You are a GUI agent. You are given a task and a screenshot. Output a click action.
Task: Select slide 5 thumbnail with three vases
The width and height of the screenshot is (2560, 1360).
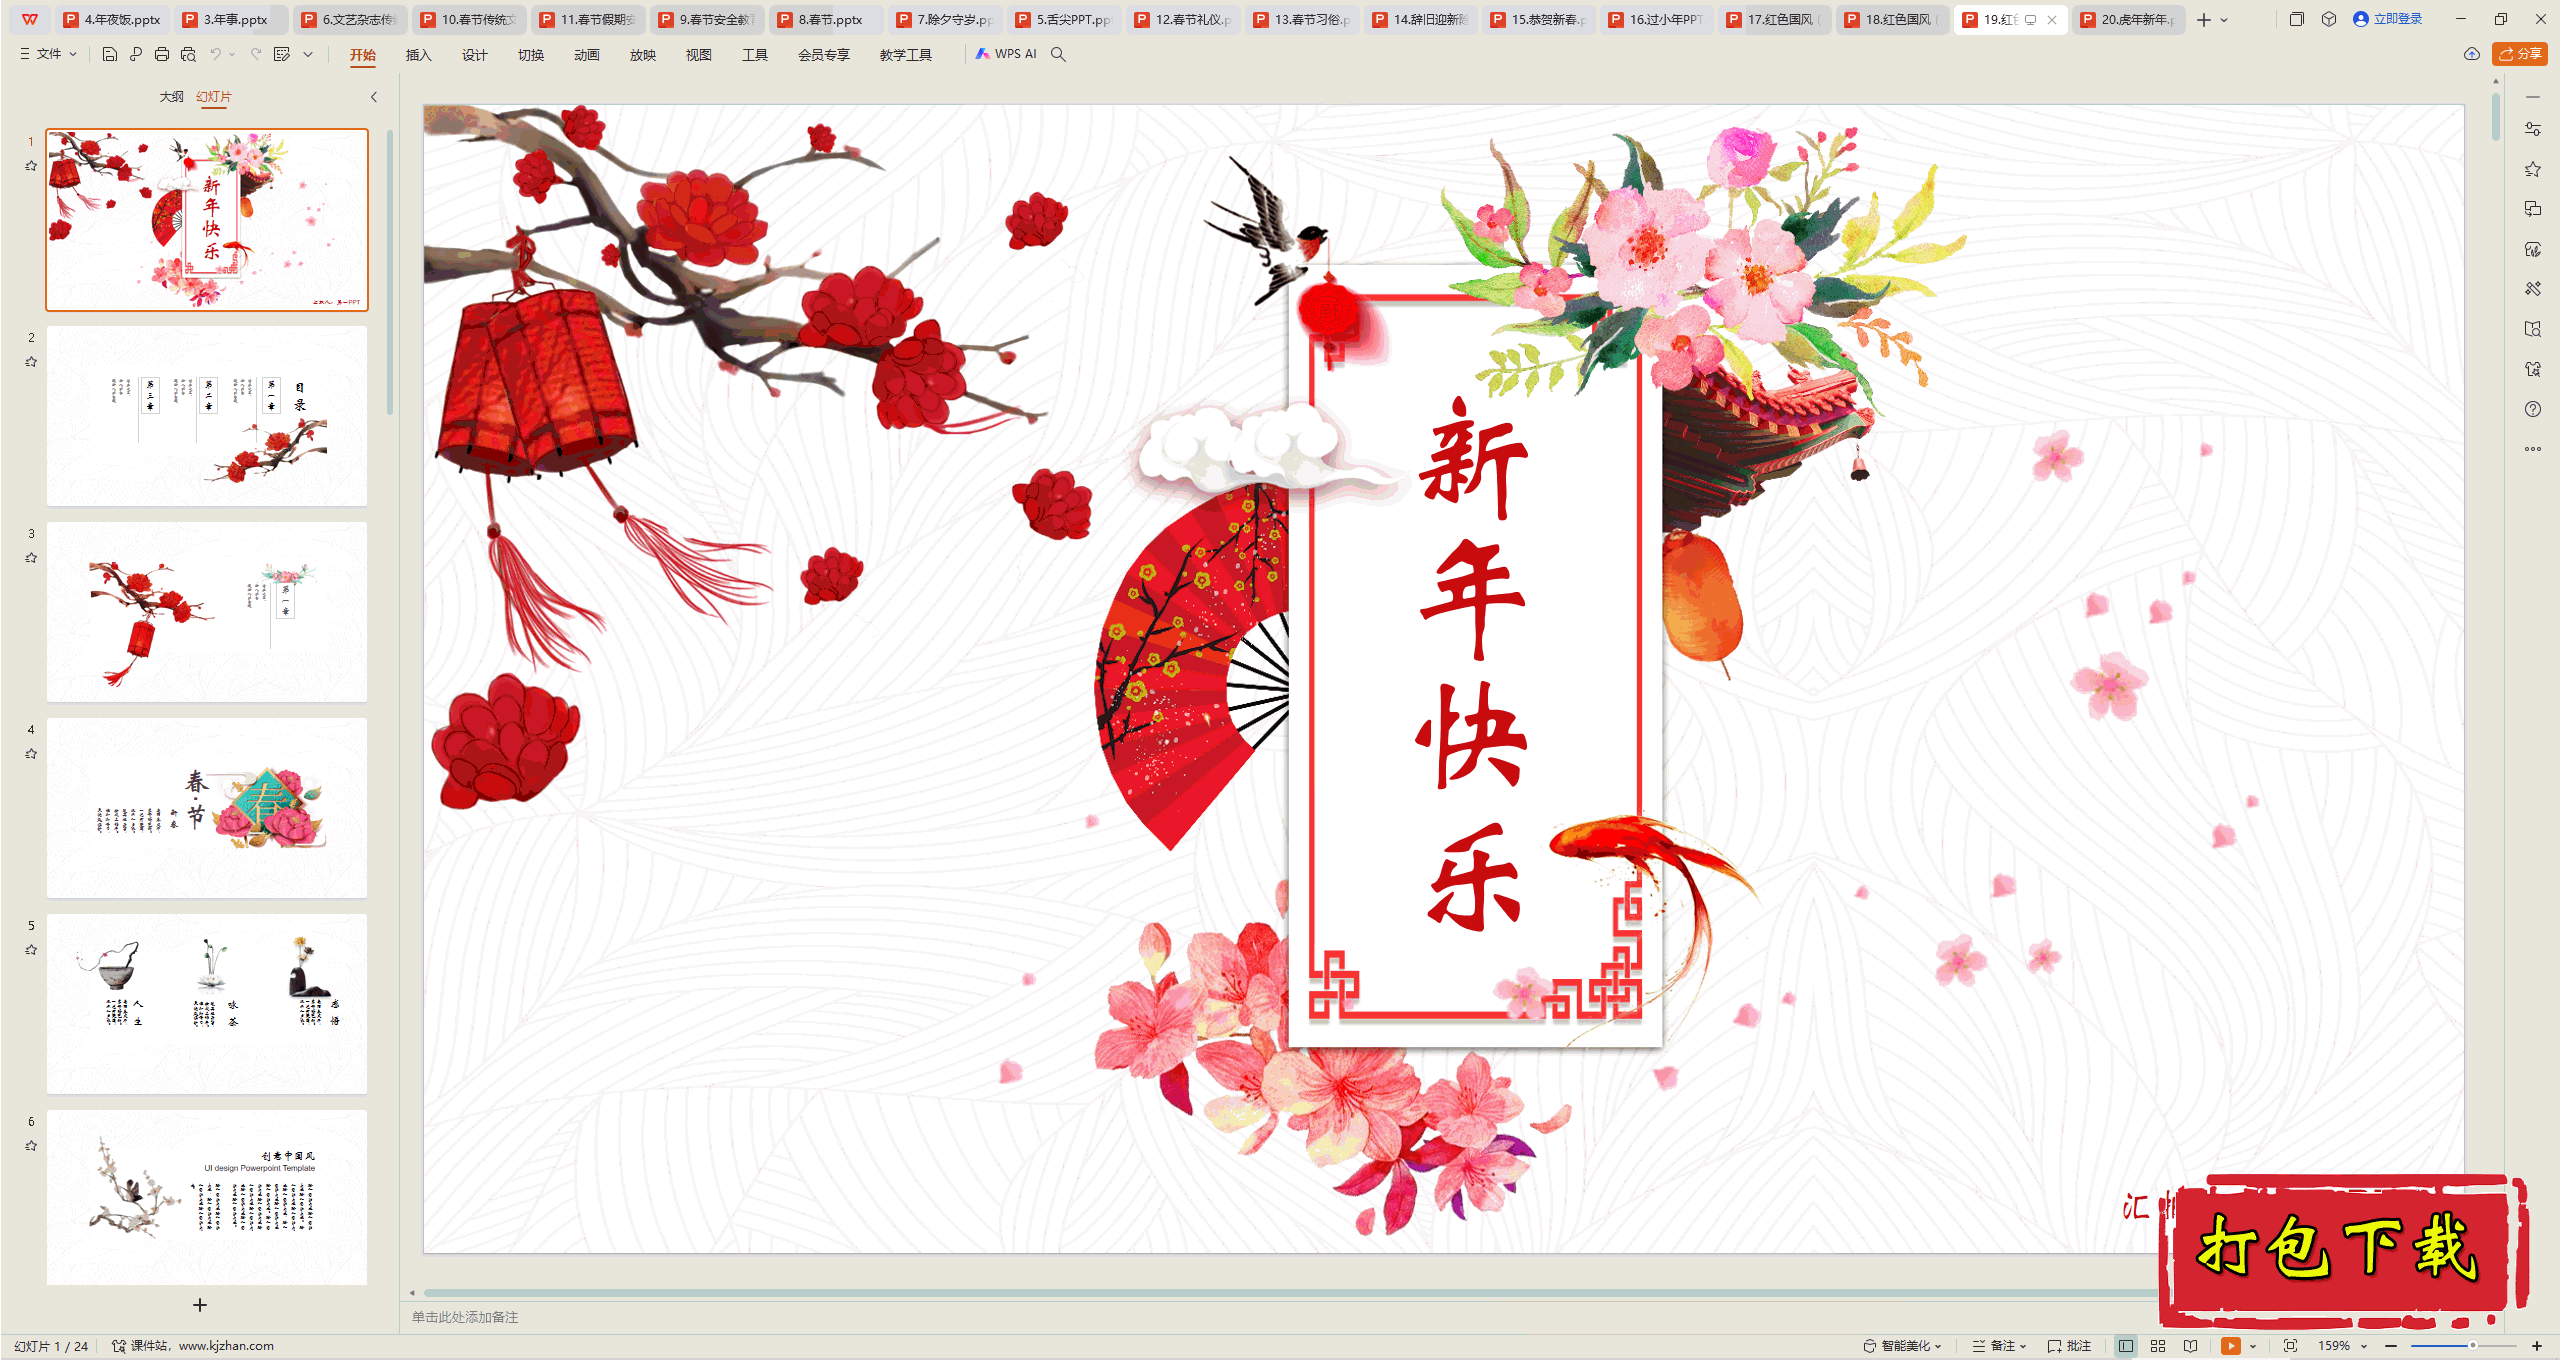tap(207, 1004)
